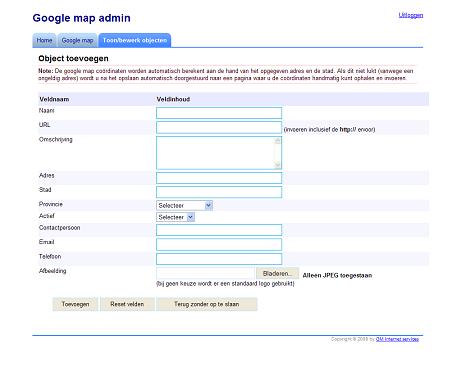Screen dimensions: 466x367
Task: Focus the Telefoon input field
Action: [x=219, y=259]
